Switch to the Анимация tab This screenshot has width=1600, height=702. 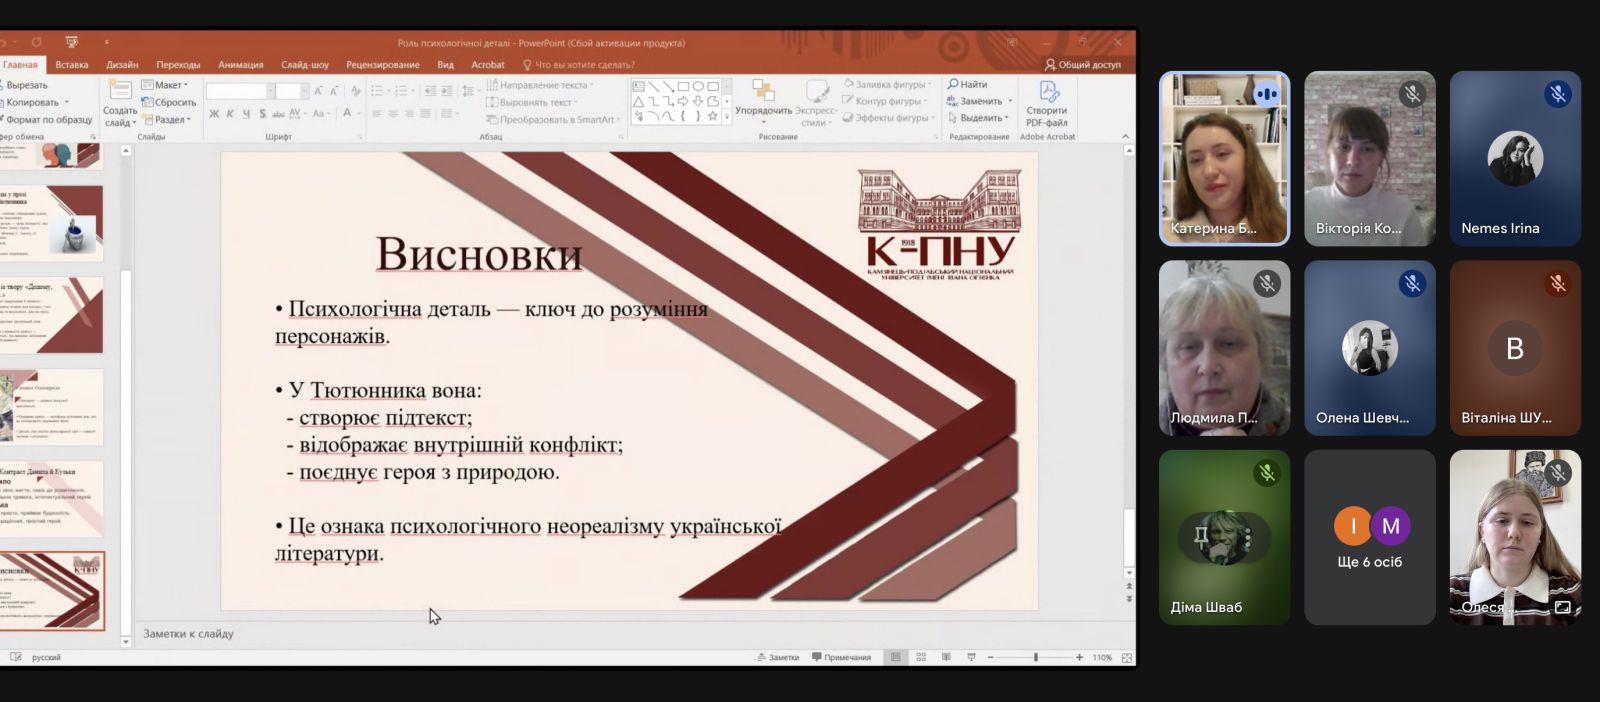click(241, 65)
